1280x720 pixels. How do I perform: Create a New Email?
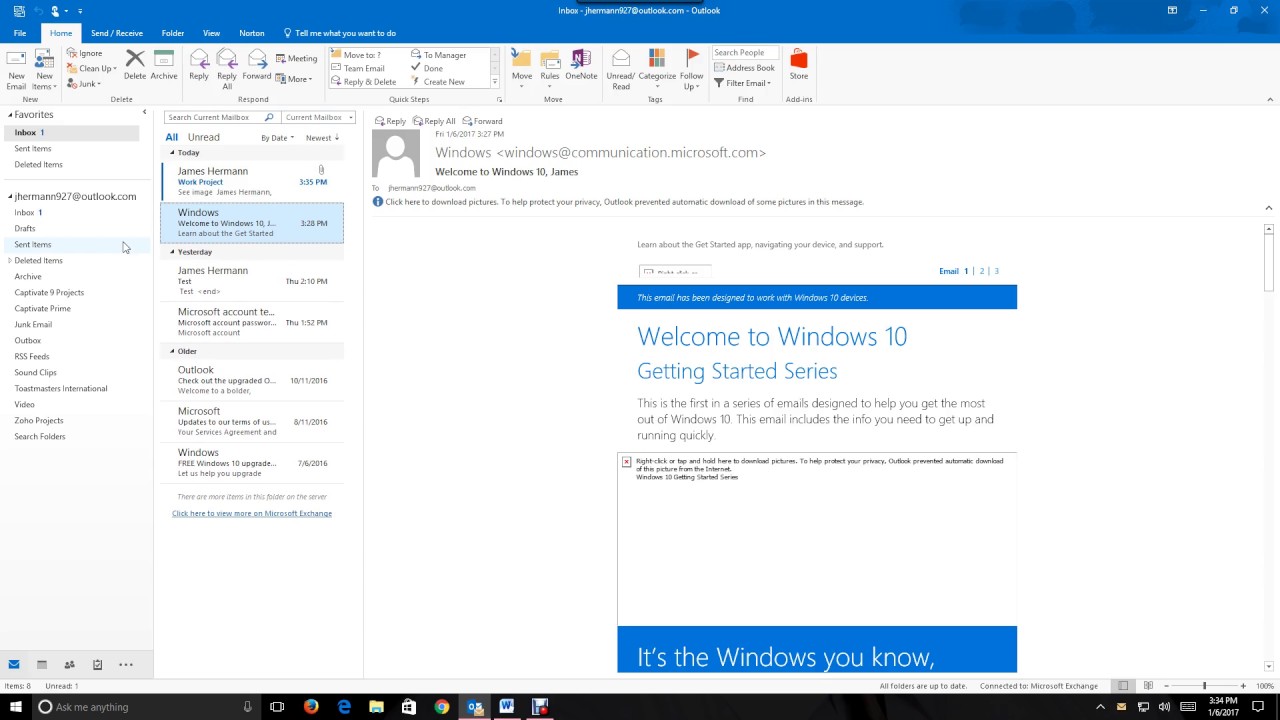pos(16,70)
